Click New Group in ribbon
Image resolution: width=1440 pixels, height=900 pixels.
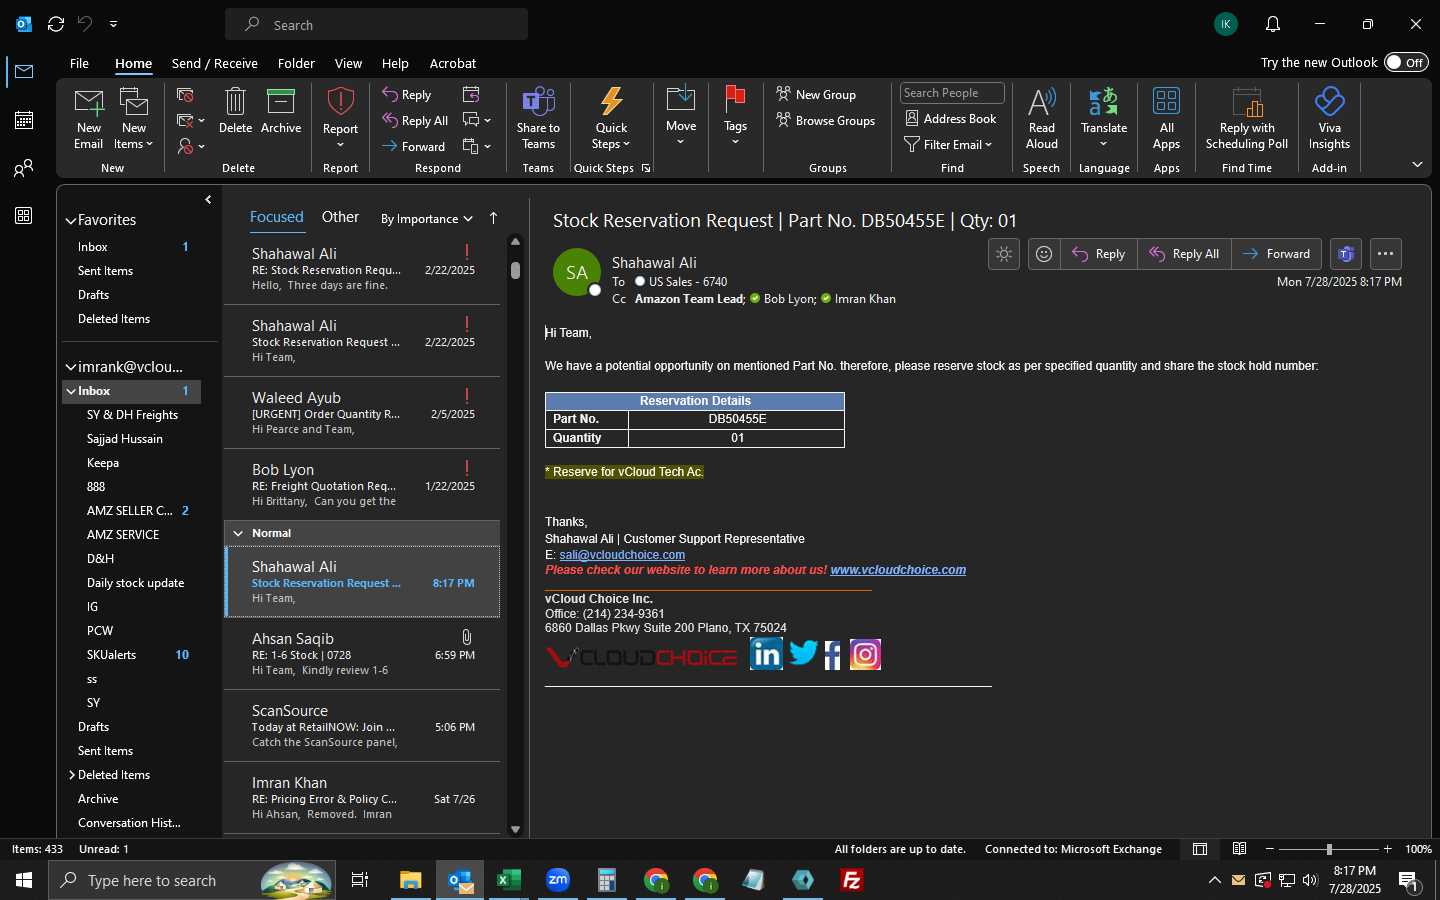tap(816, 94)
